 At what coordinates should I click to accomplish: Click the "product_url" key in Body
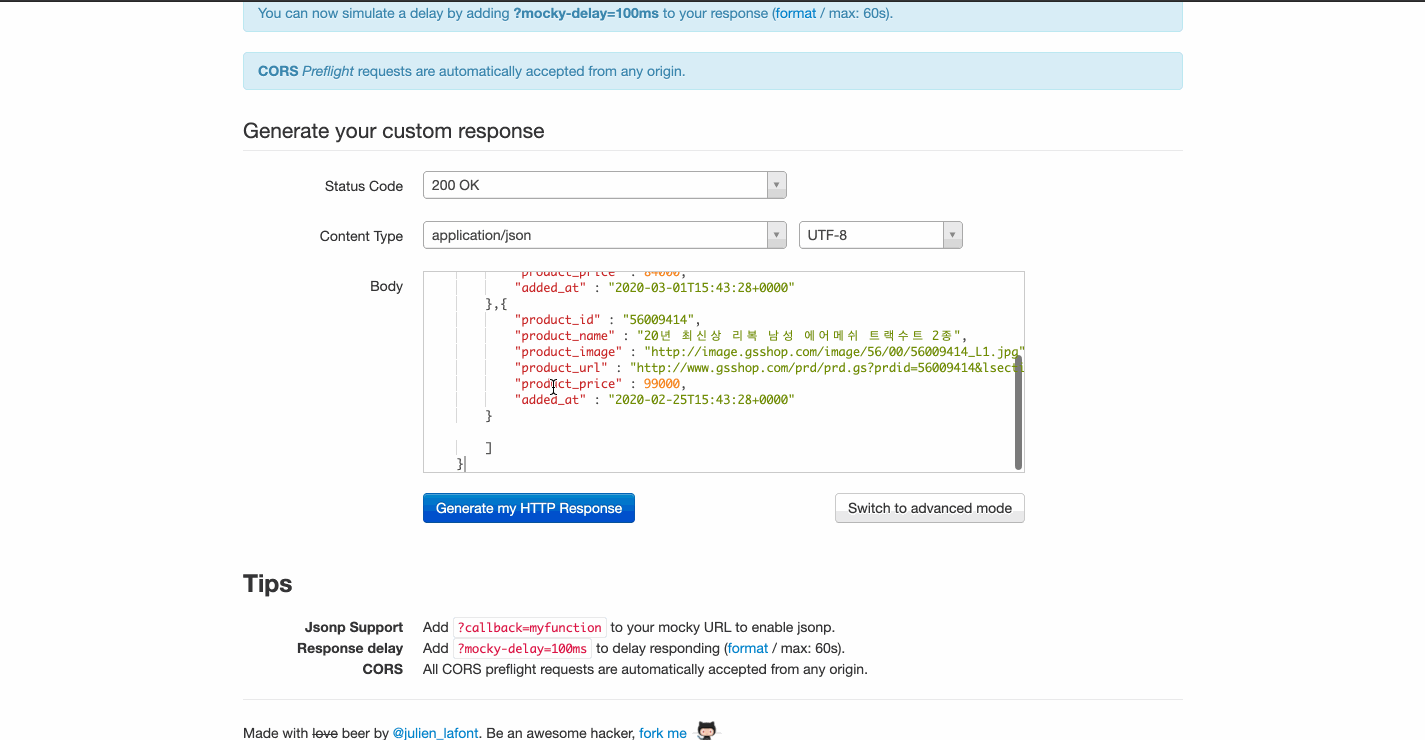pyautogui.click(x=561, y=368)
